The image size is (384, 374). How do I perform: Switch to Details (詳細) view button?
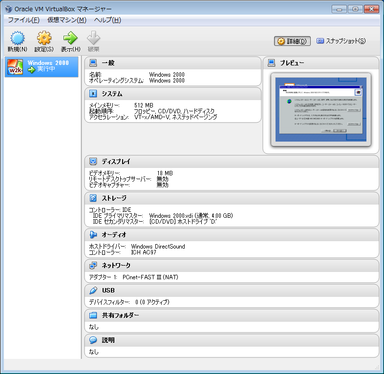292,41
